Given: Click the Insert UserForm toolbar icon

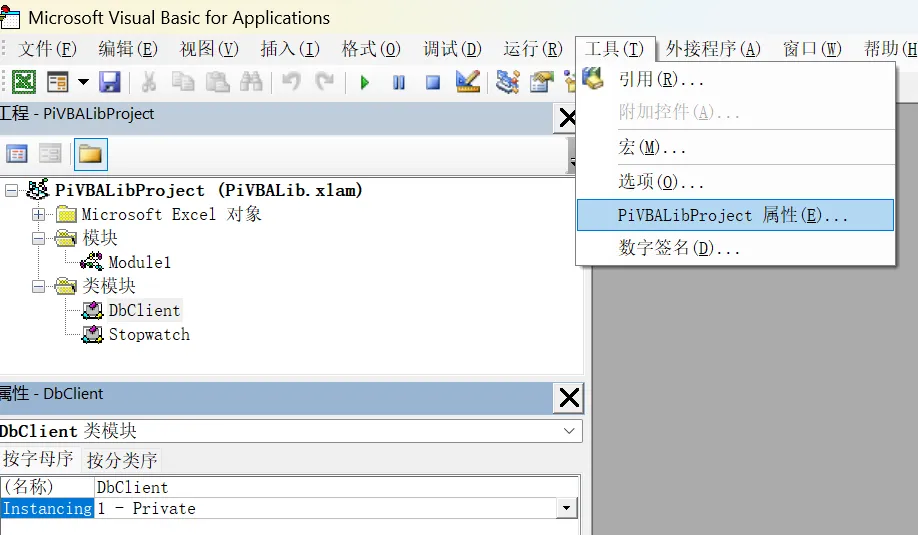Looking at the screenshot, I should 57,82.
